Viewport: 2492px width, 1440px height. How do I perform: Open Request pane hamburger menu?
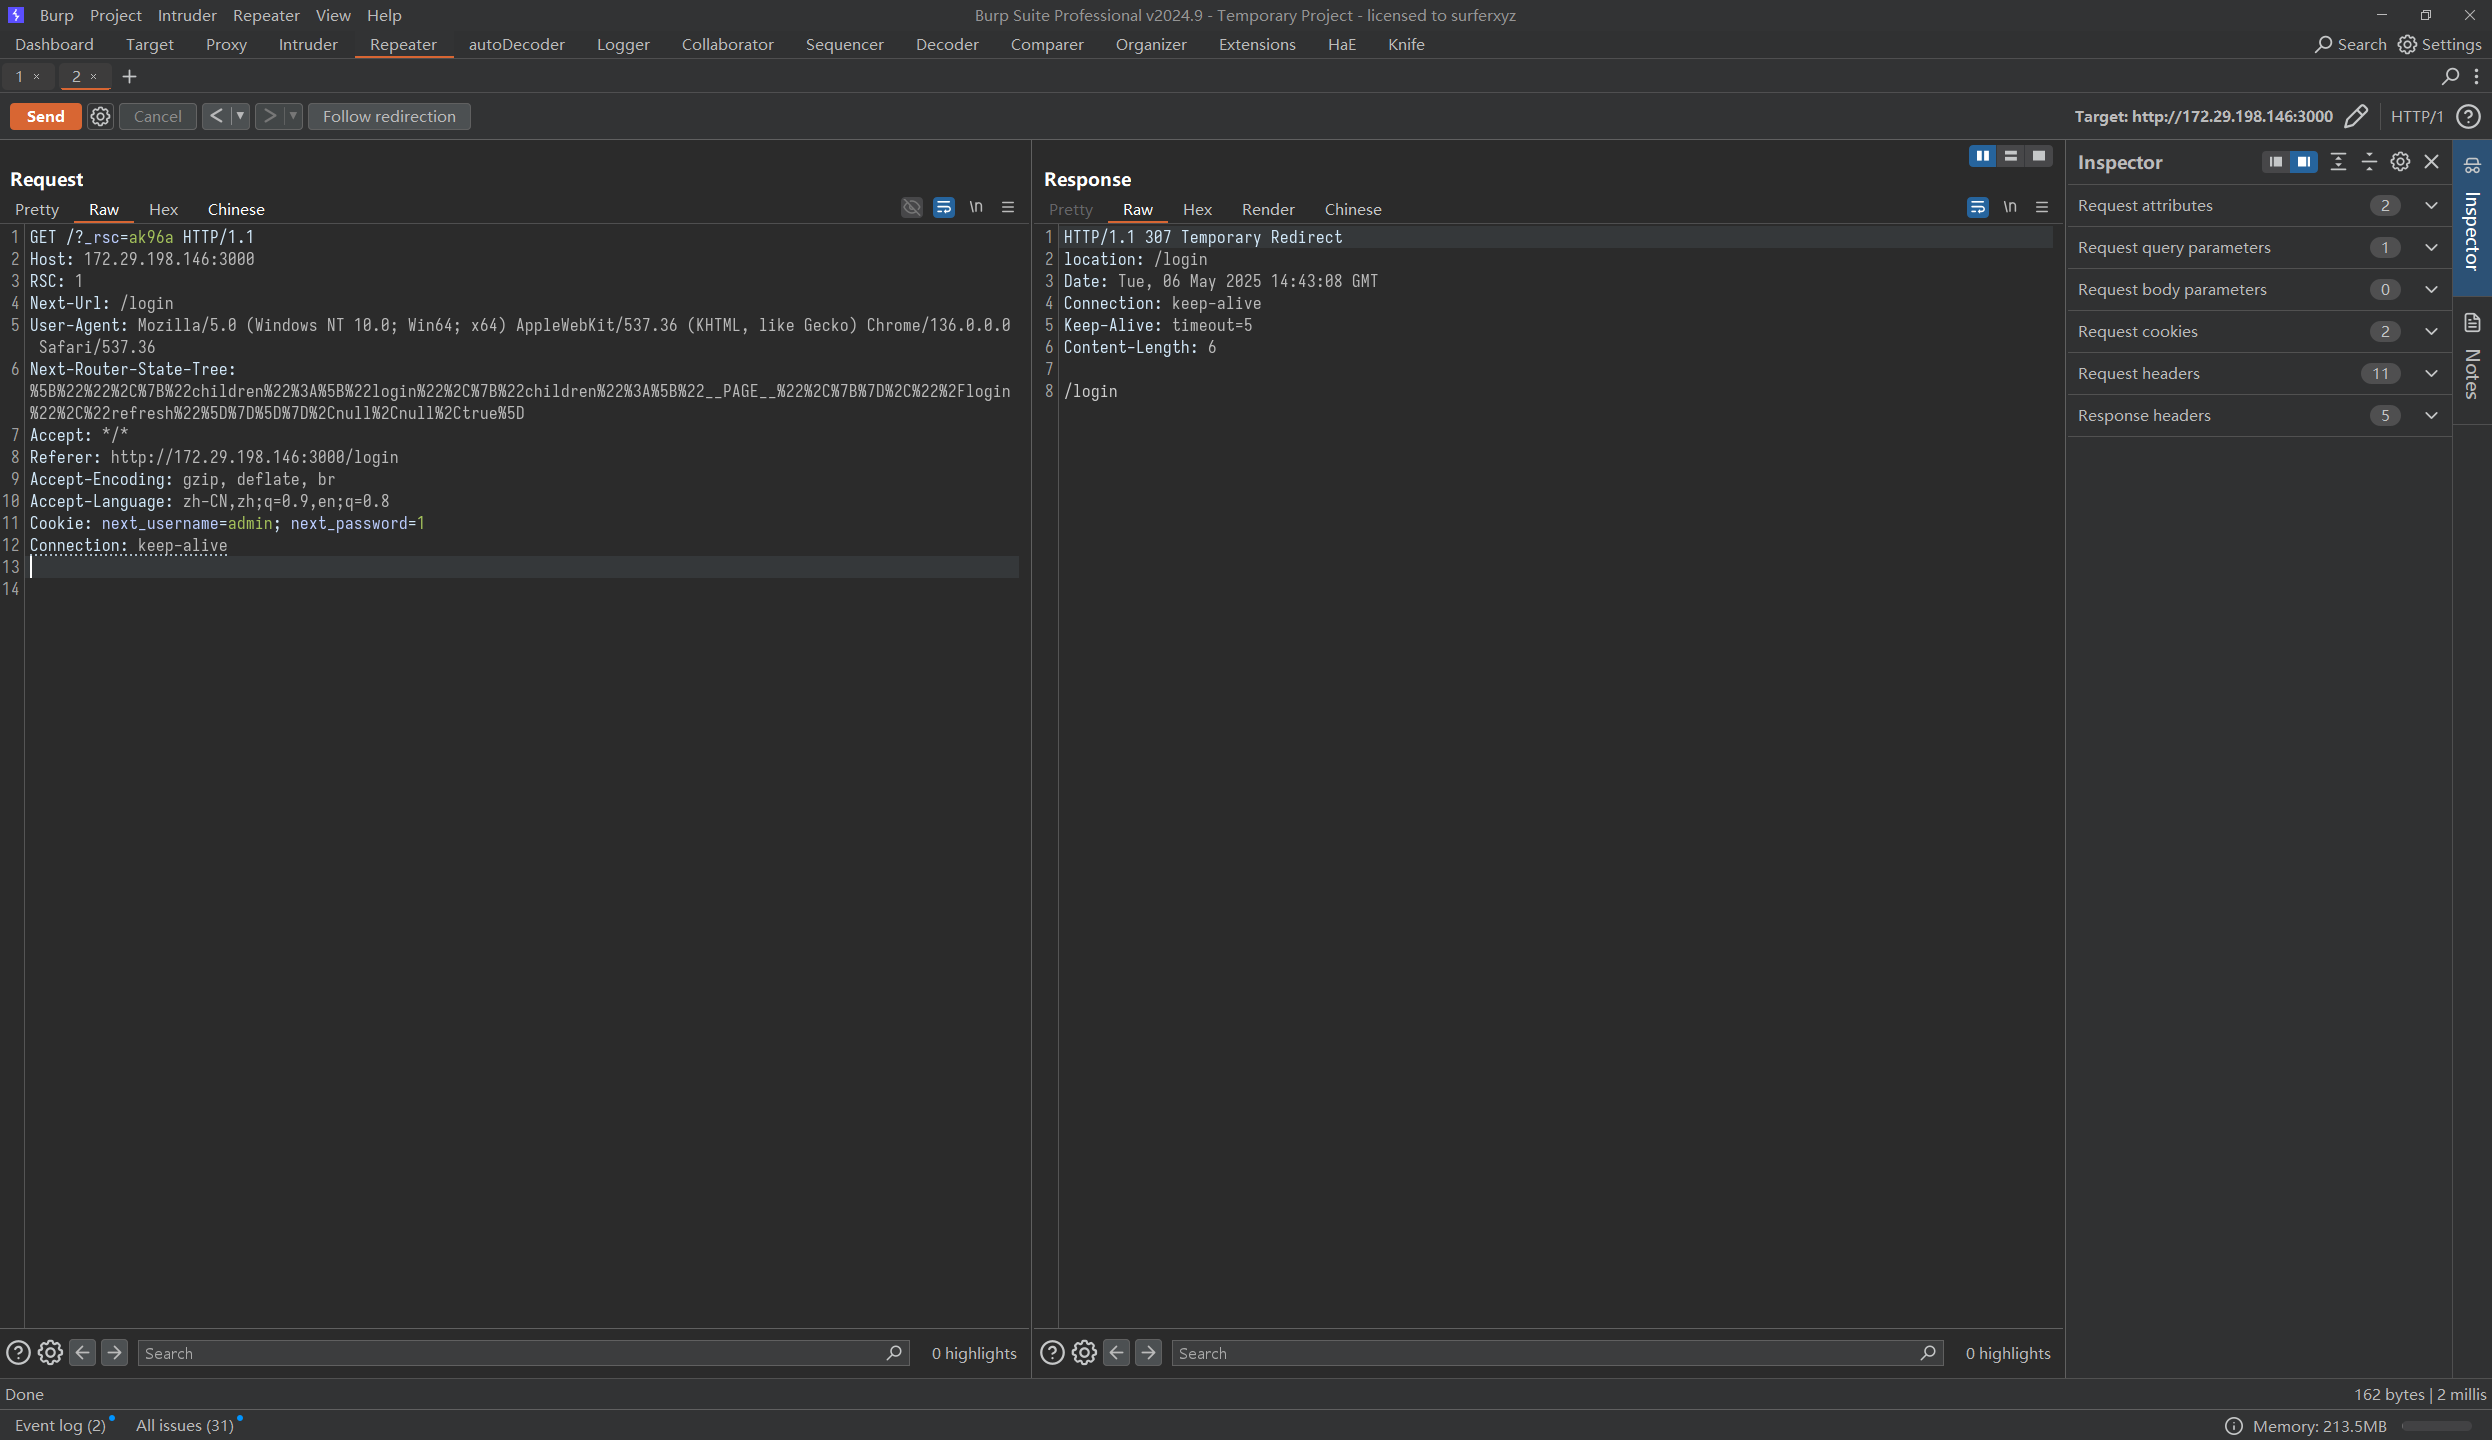coord(1008,207)
